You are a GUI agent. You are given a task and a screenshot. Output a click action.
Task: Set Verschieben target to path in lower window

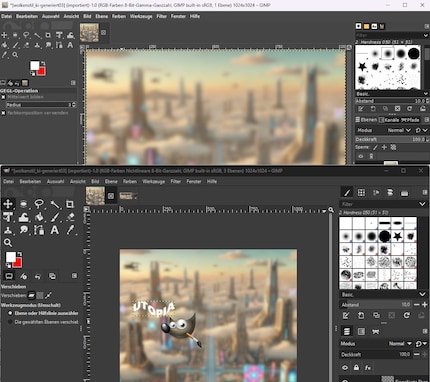point(49,295)
